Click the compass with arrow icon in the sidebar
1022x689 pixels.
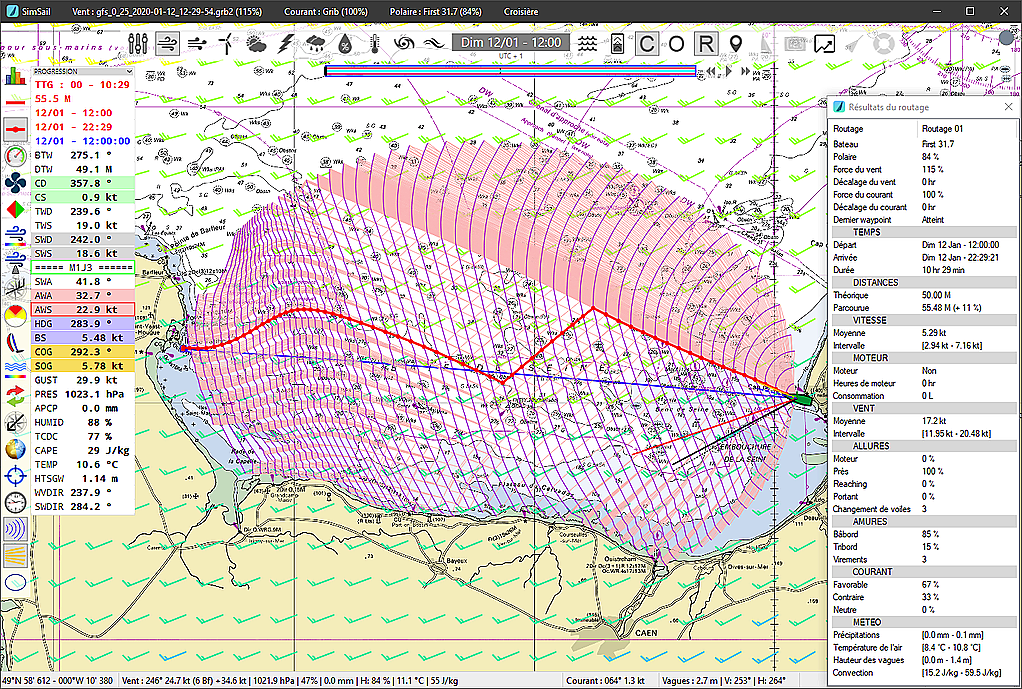(x=15, y=424)
